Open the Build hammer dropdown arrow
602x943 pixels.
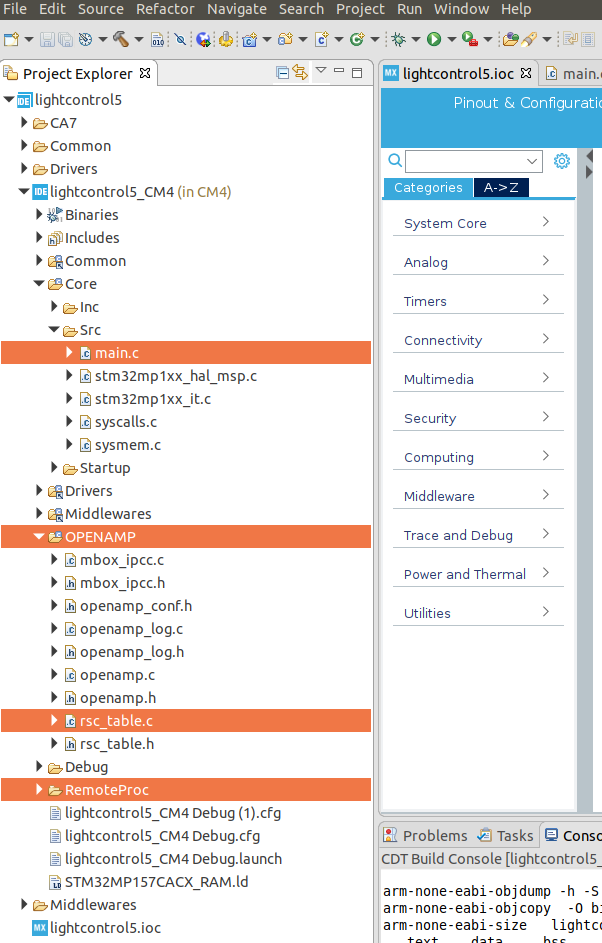[x=139, y=40]
